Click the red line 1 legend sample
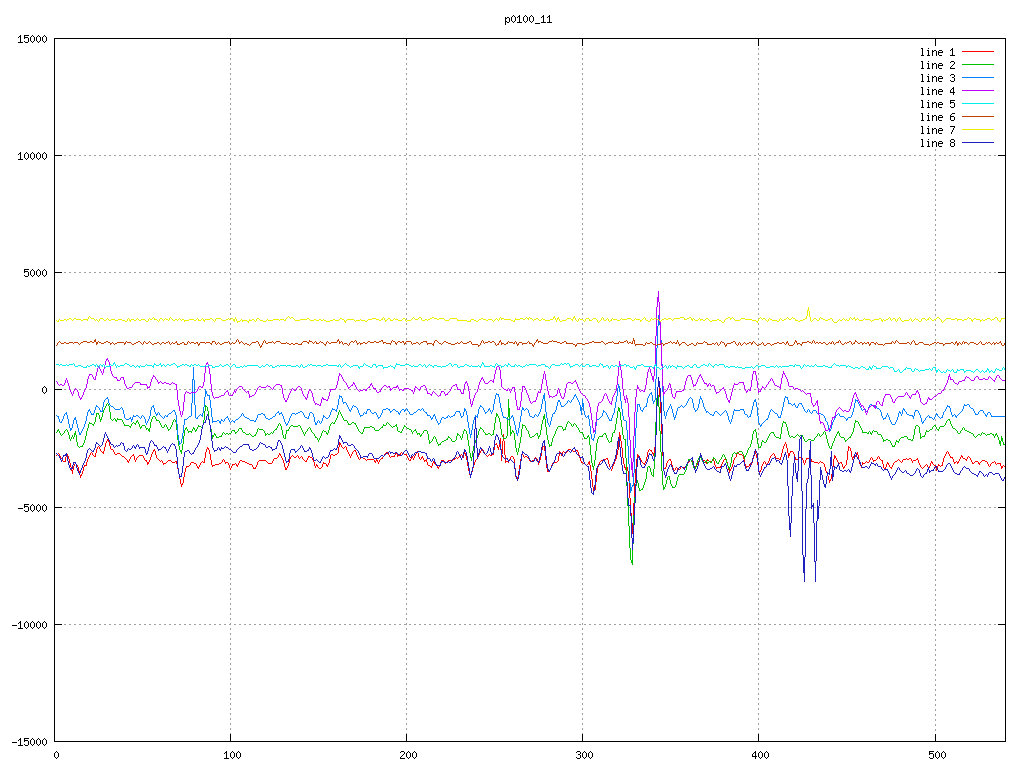 (x=978, y=52)
